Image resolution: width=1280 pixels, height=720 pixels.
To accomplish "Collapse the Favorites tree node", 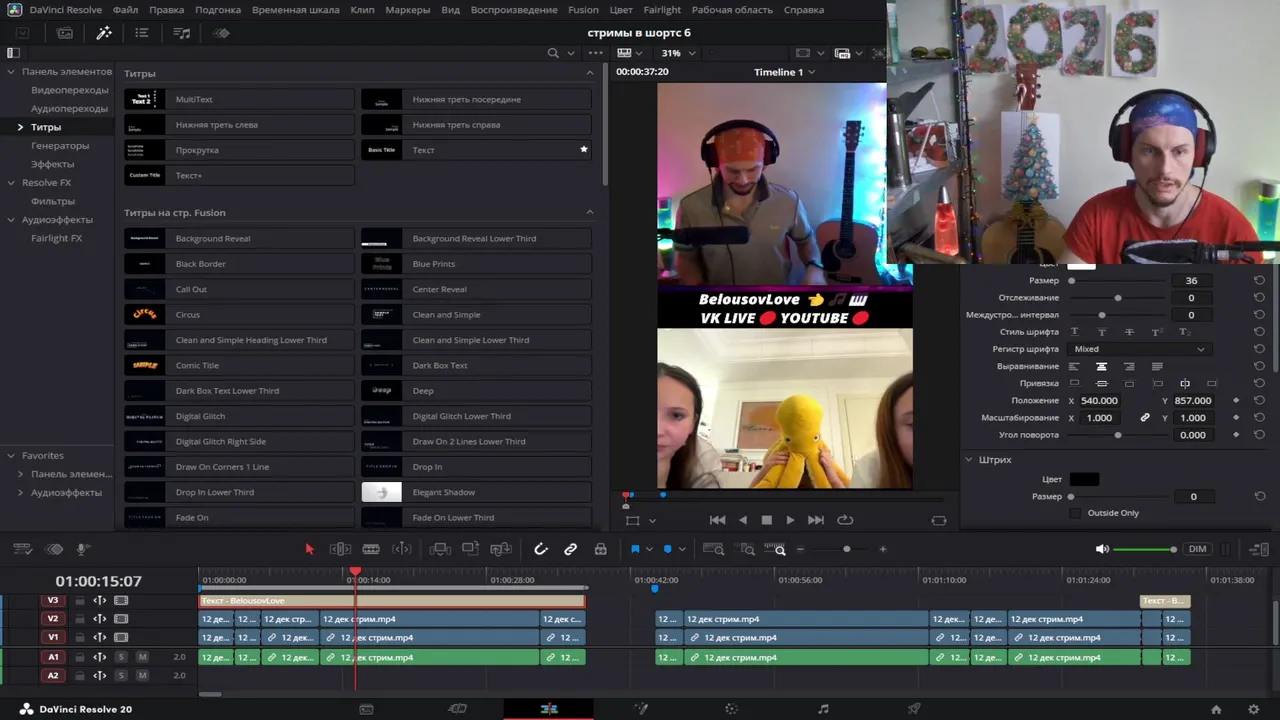I will tap(11, 455).
